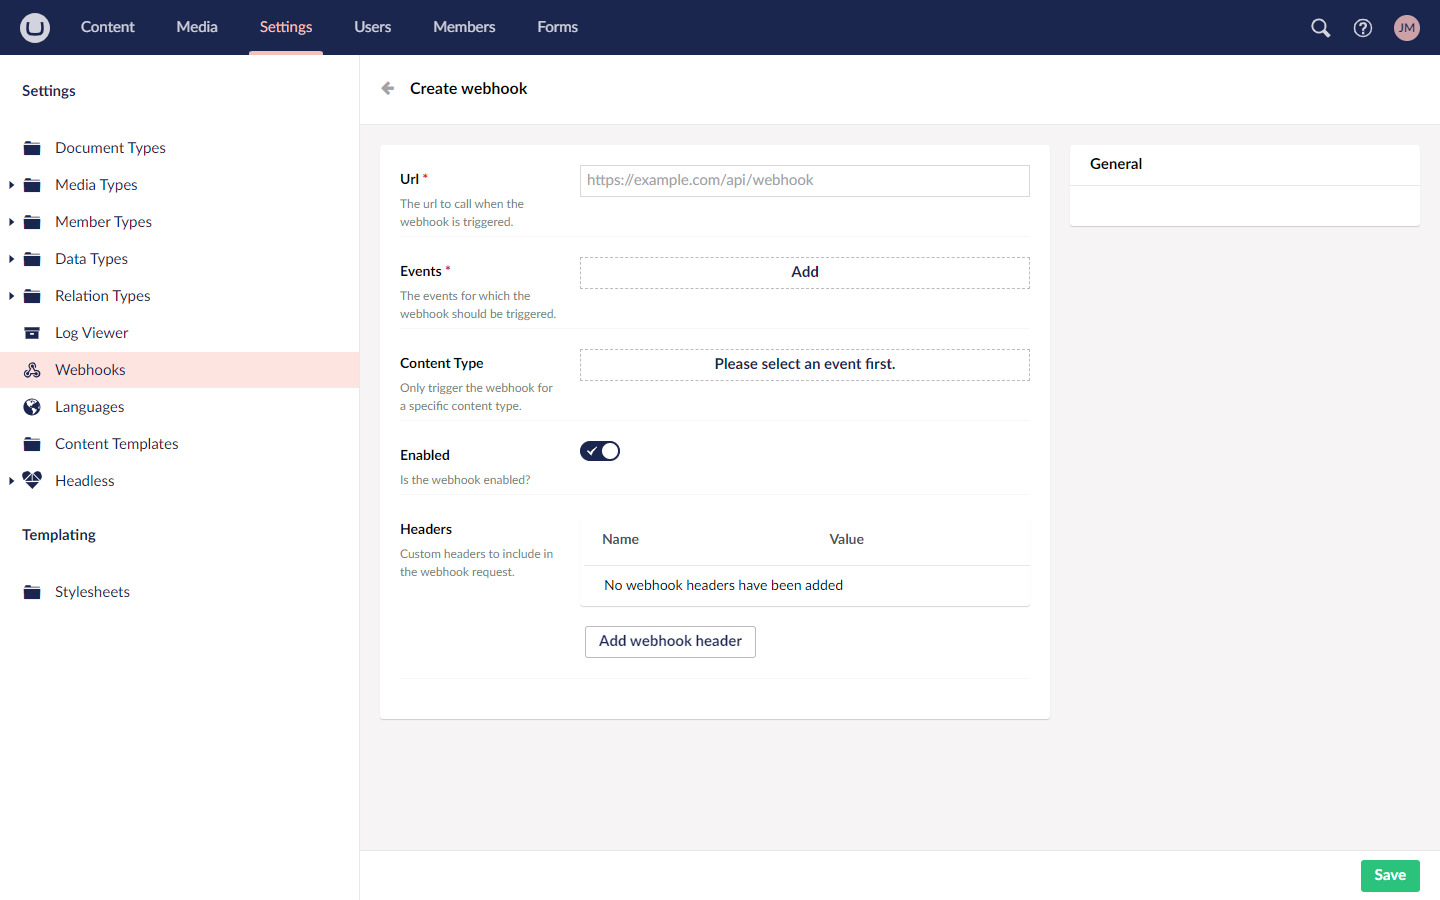Toggle the Headless section open
Viewport: 1440px width, 900px height.
point(10,480)
